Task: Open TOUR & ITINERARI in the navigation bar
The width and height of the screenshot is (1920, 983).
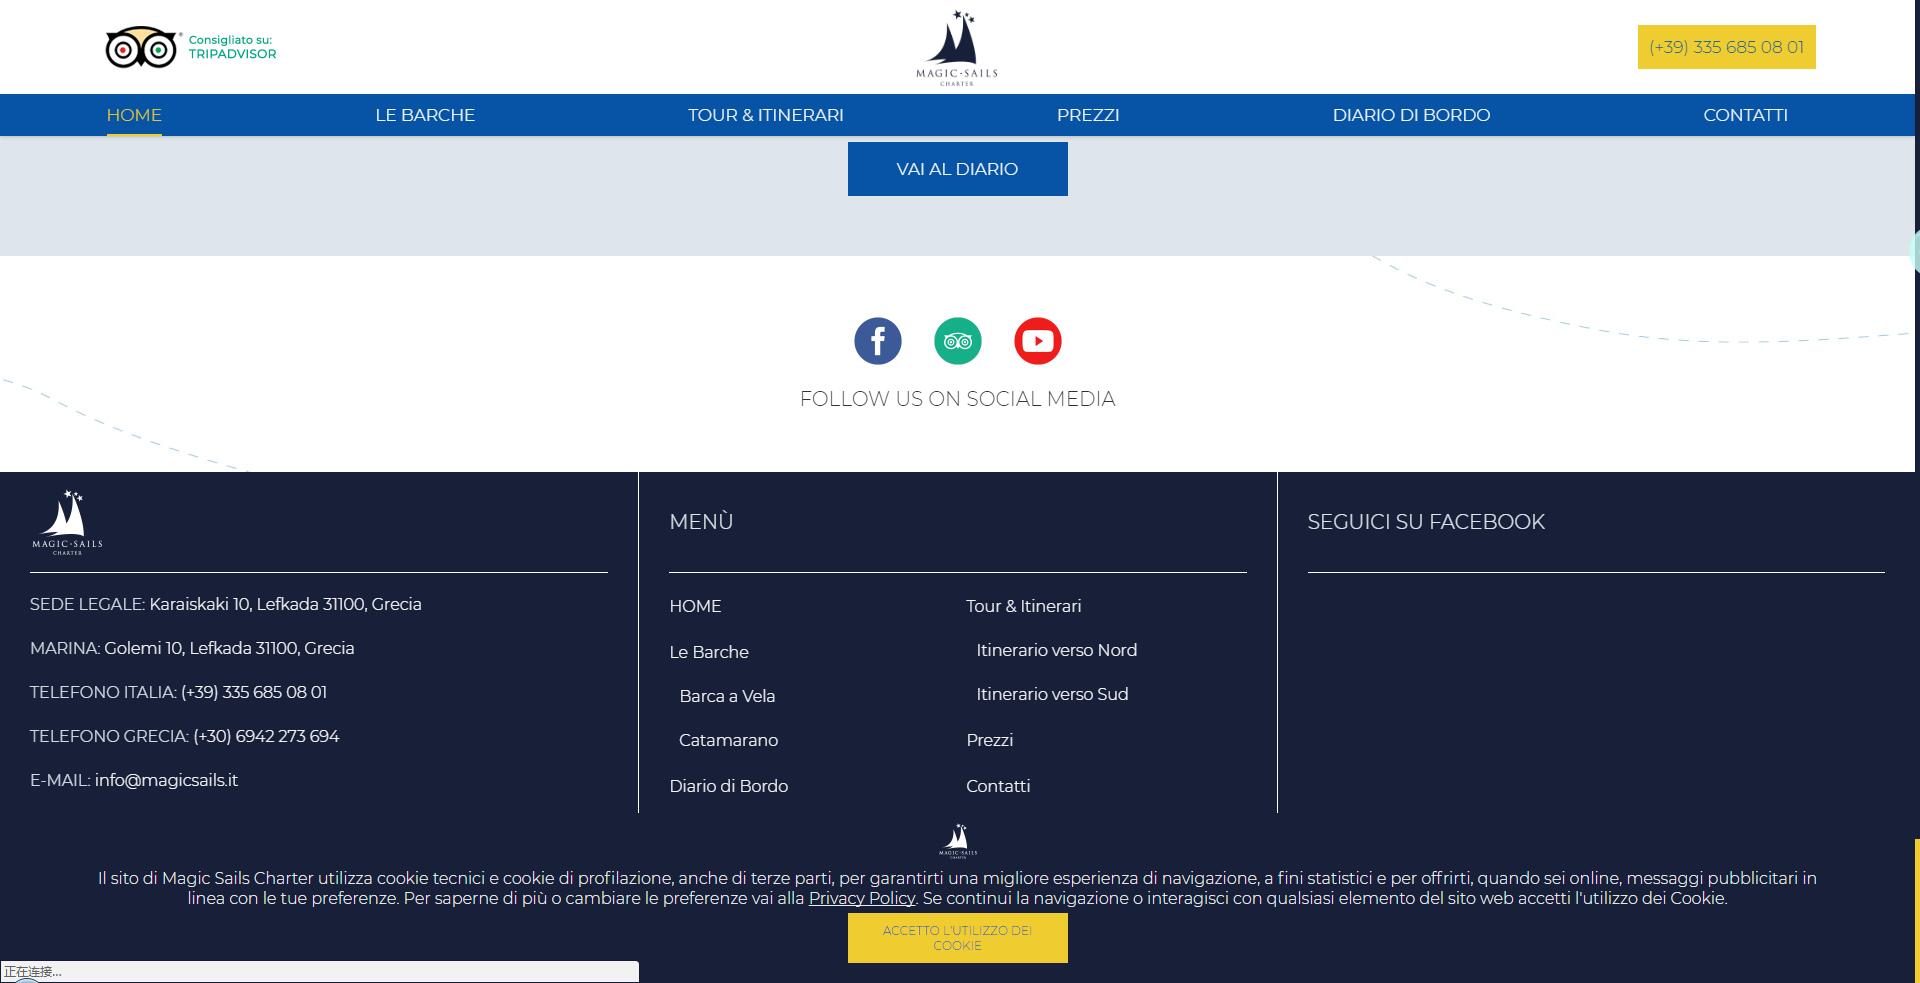Action: tap(766, 115)
